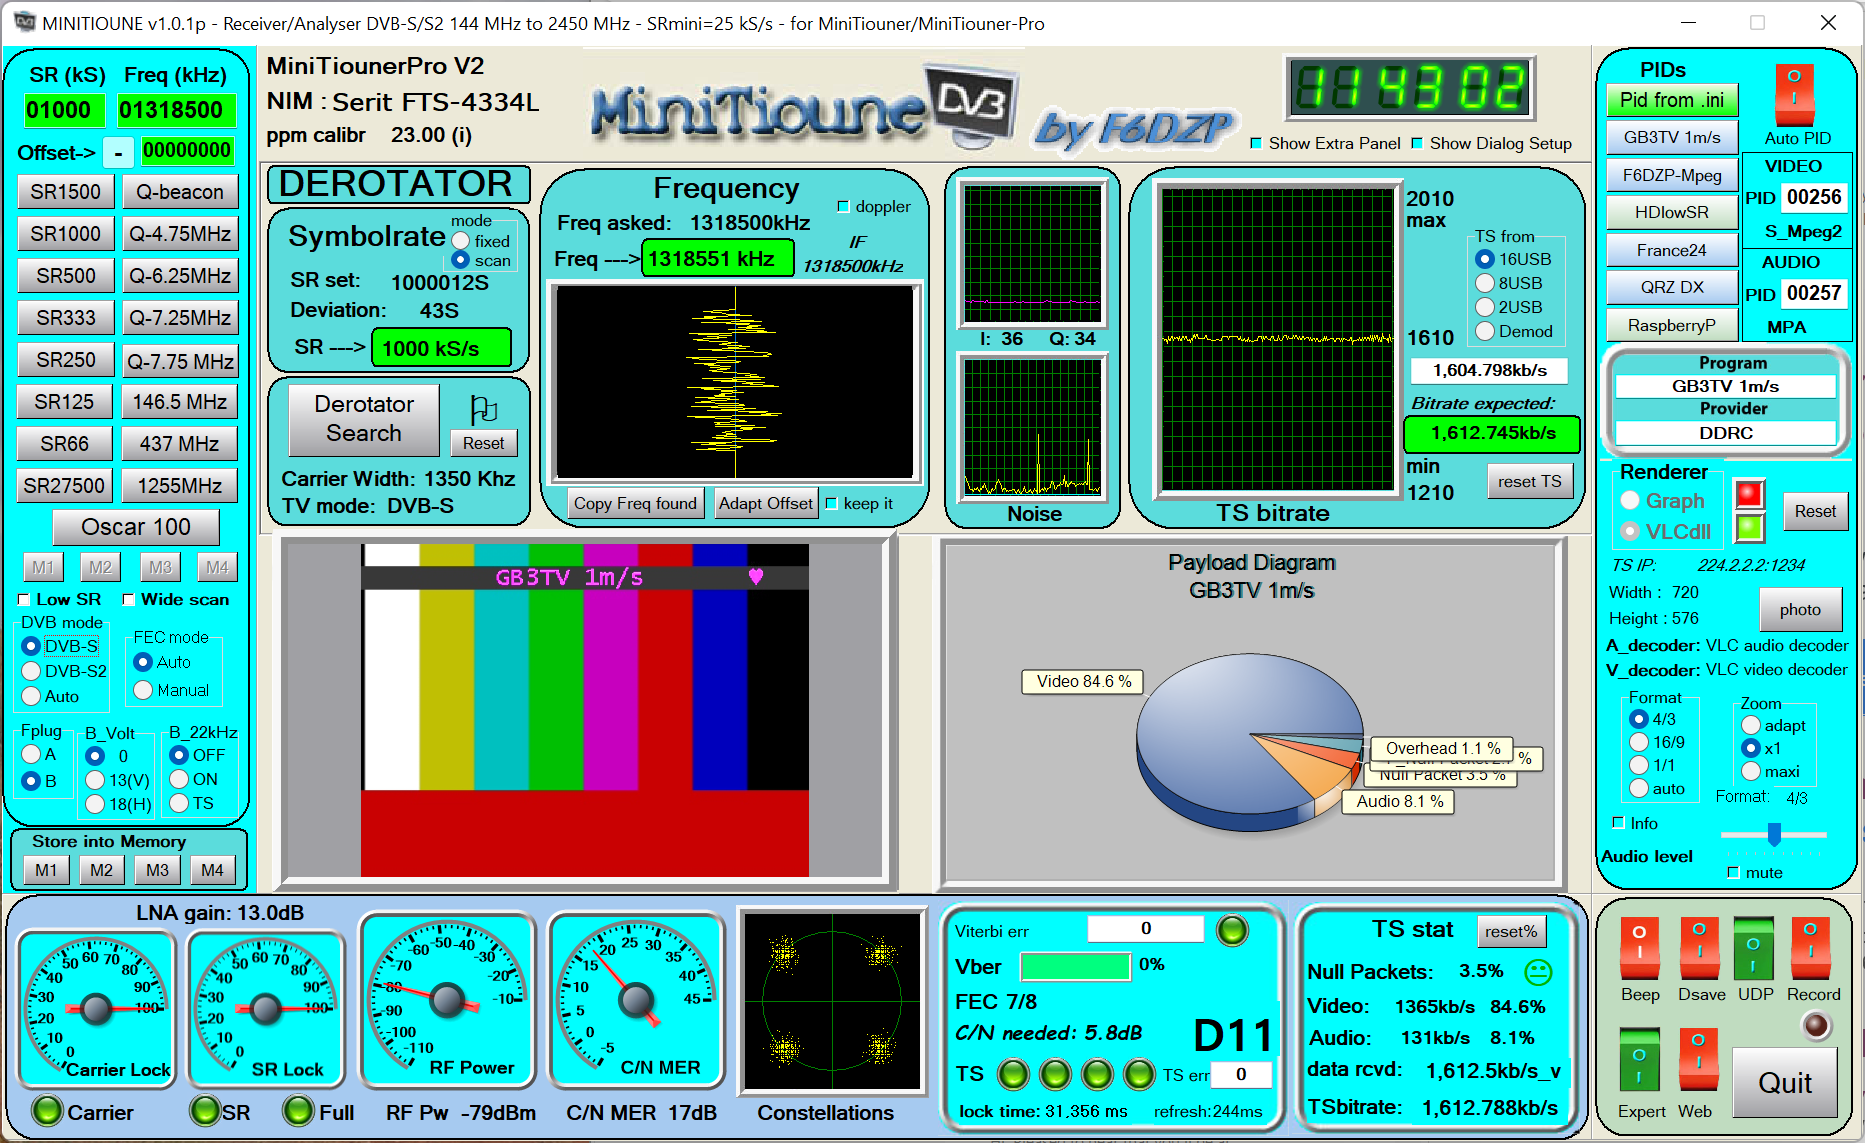The image size is (1865, 1143).
Task: Click the null packets smiley icon
Action: (x=1538, y=971)
